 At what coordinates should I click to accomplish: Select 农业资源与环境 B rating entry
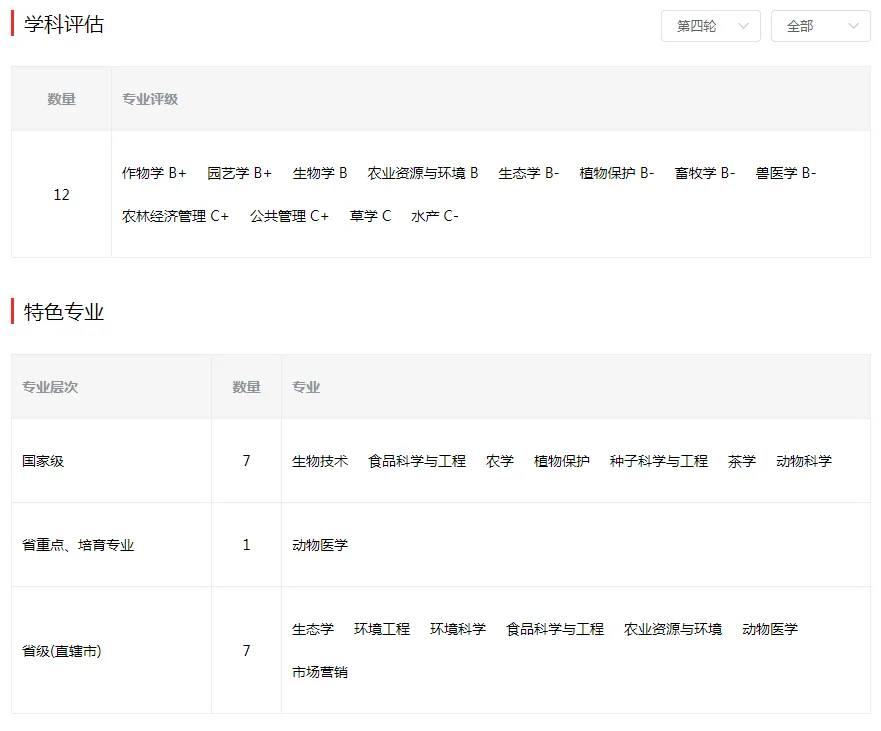click(423, 173)
